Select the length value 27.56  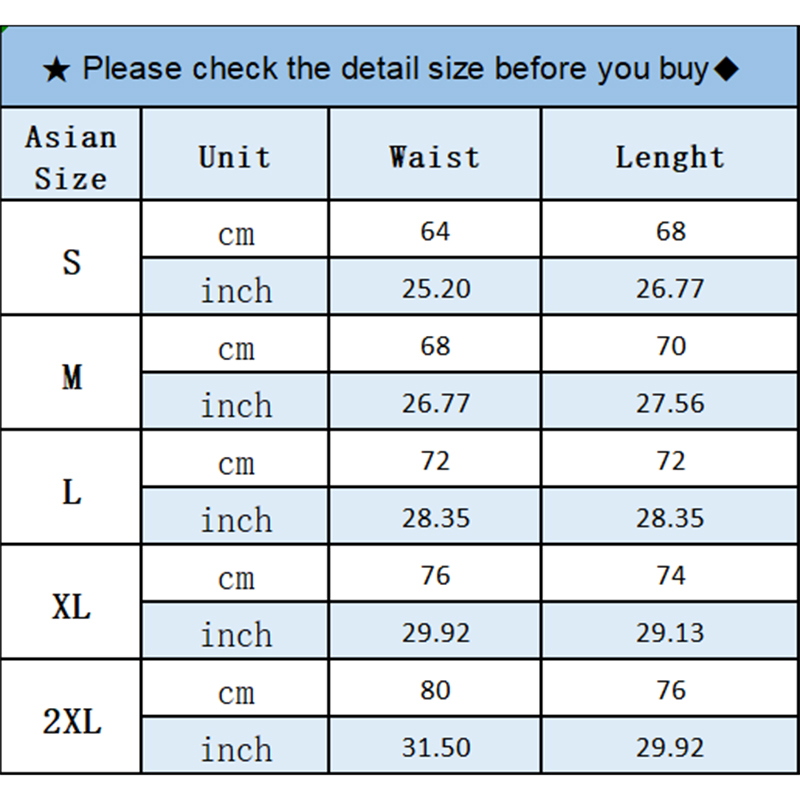tap(670, 404)
